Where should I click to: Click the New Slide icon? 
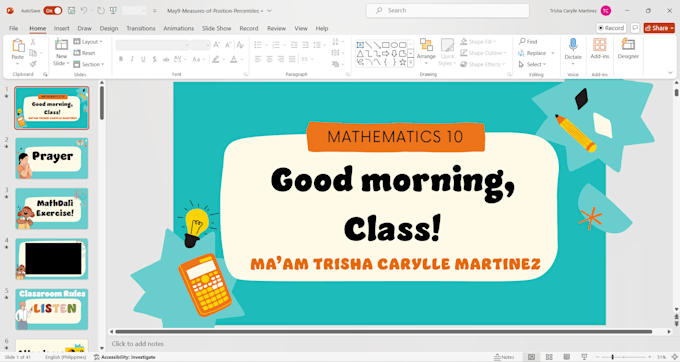61,44
